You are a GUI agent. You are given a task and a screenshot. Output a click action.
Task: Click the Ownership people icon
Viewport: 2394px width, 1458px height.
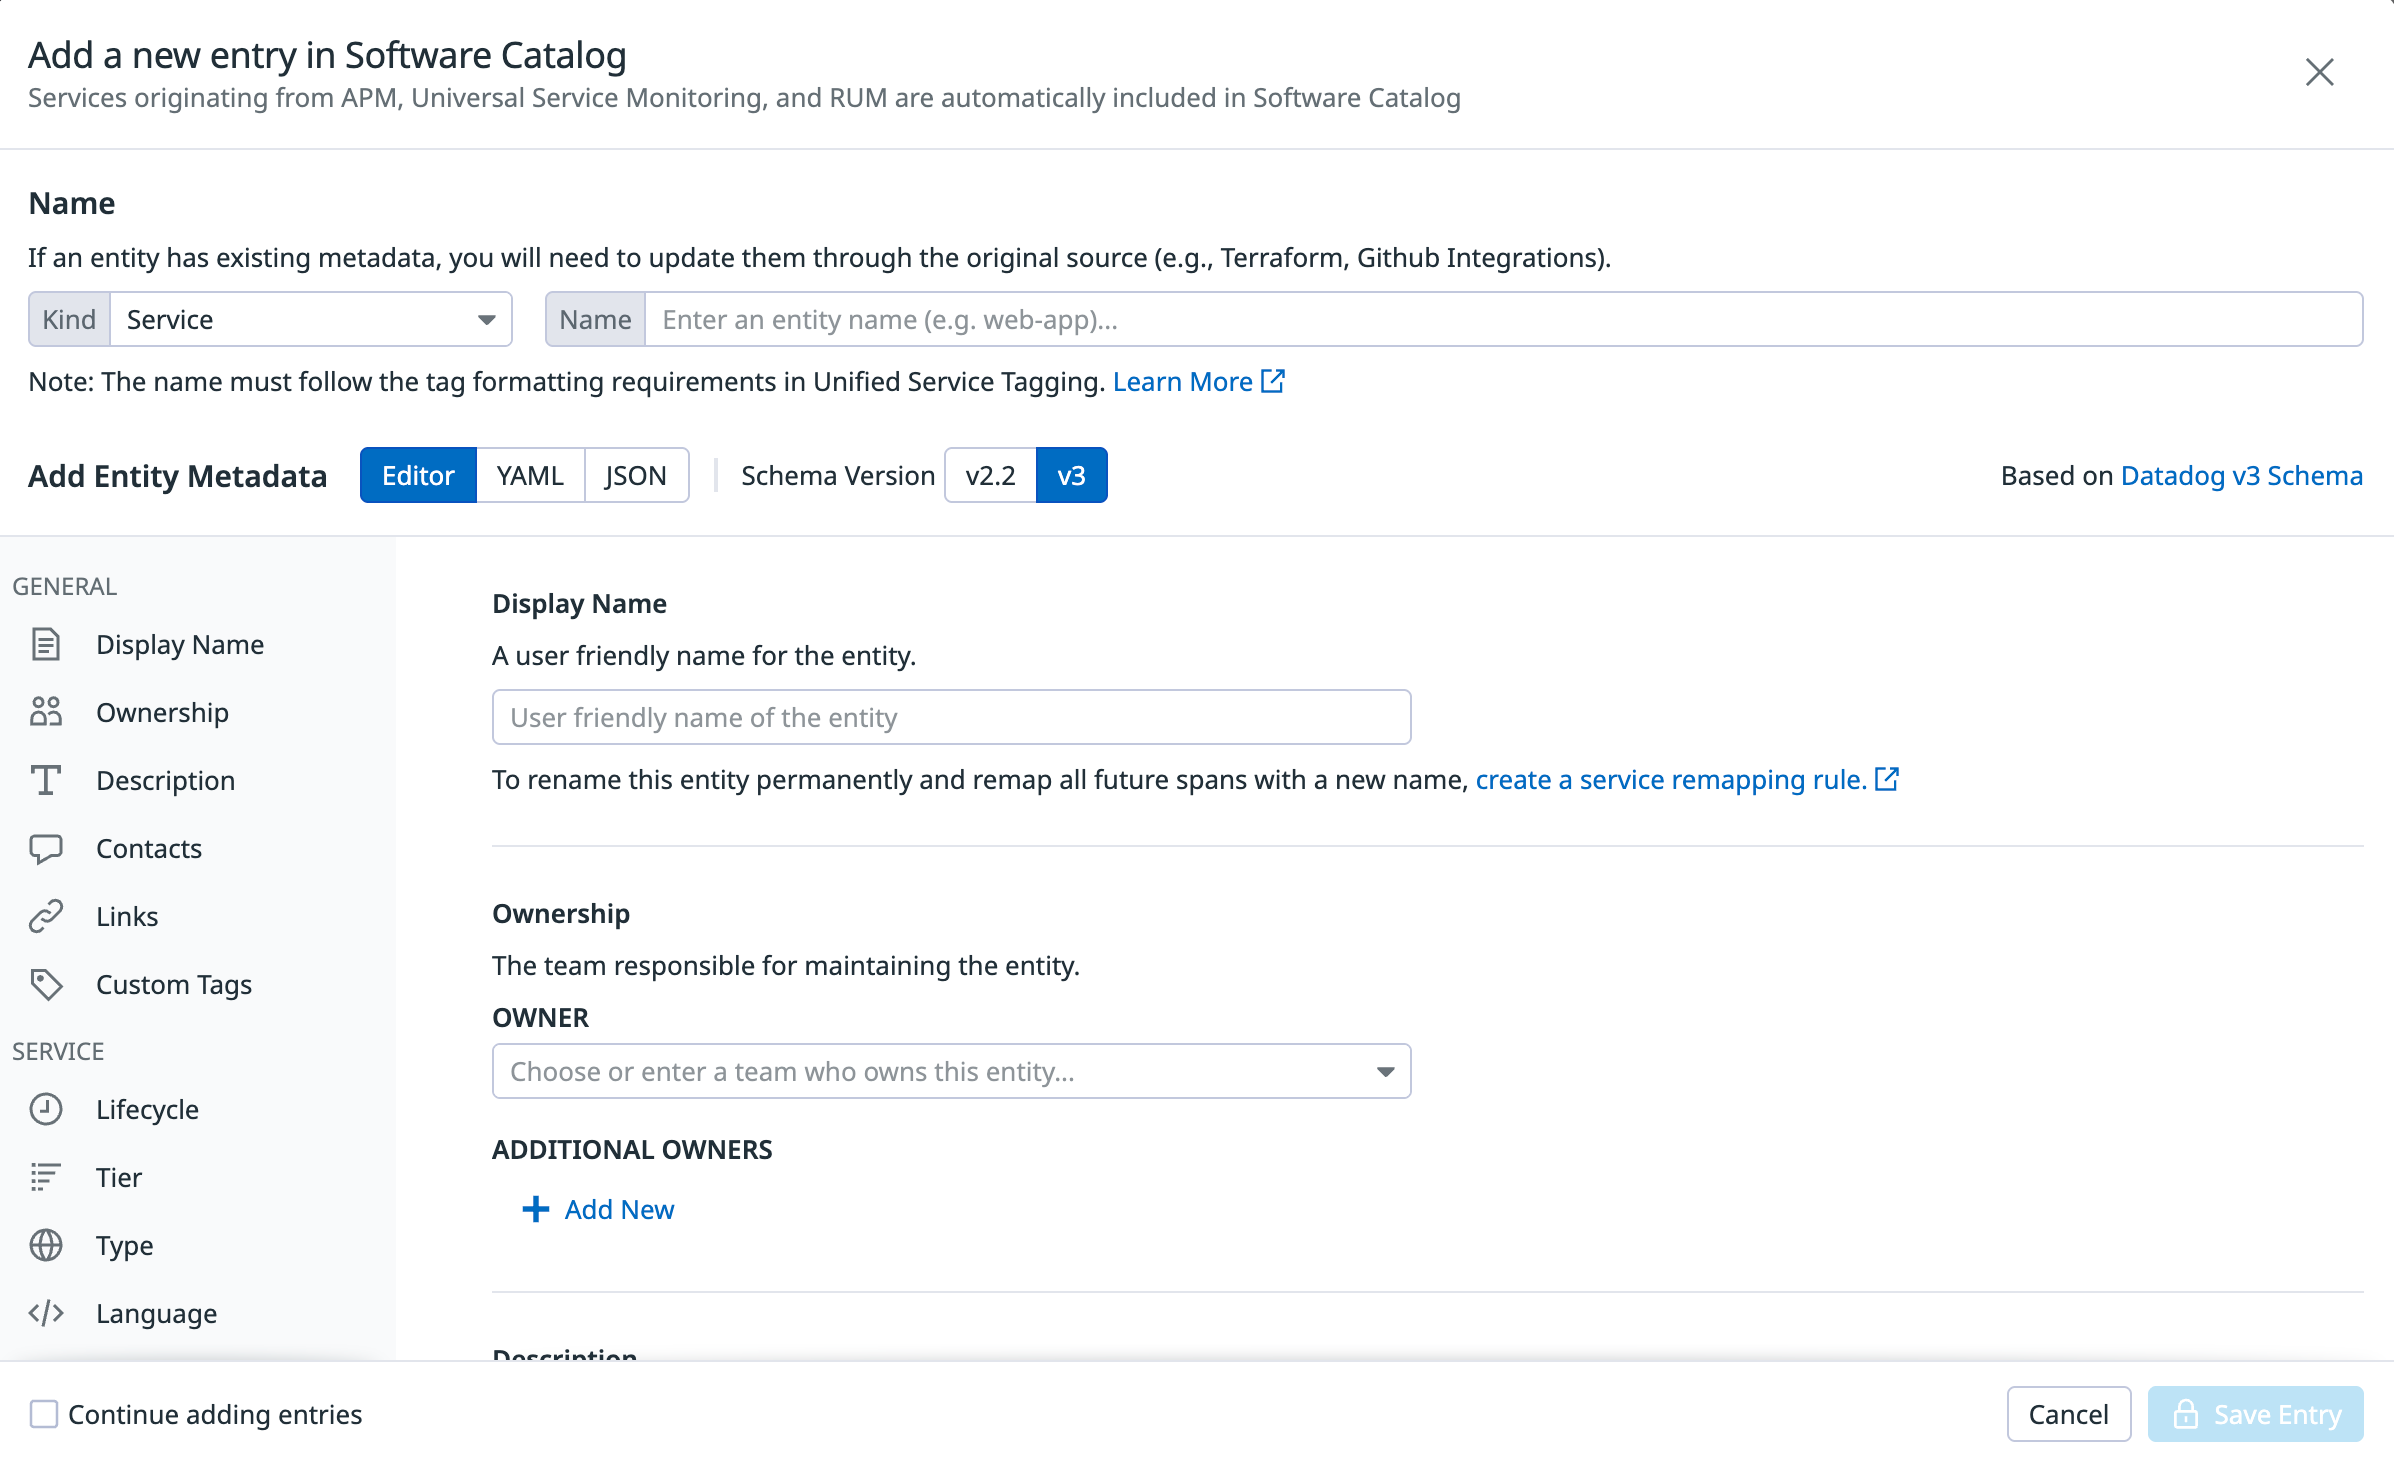pyautogui.click(x=46, y=712)
